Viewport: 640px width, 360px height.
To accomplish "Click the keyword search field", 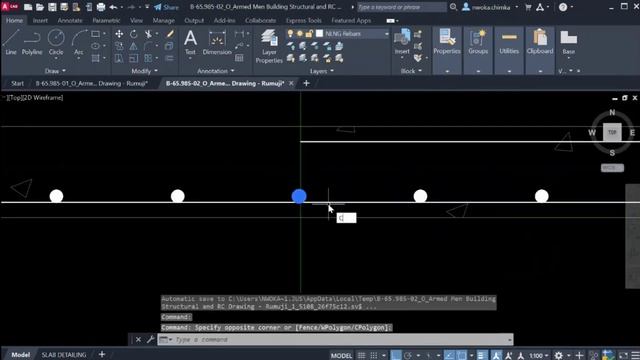I will coord(402,7).
